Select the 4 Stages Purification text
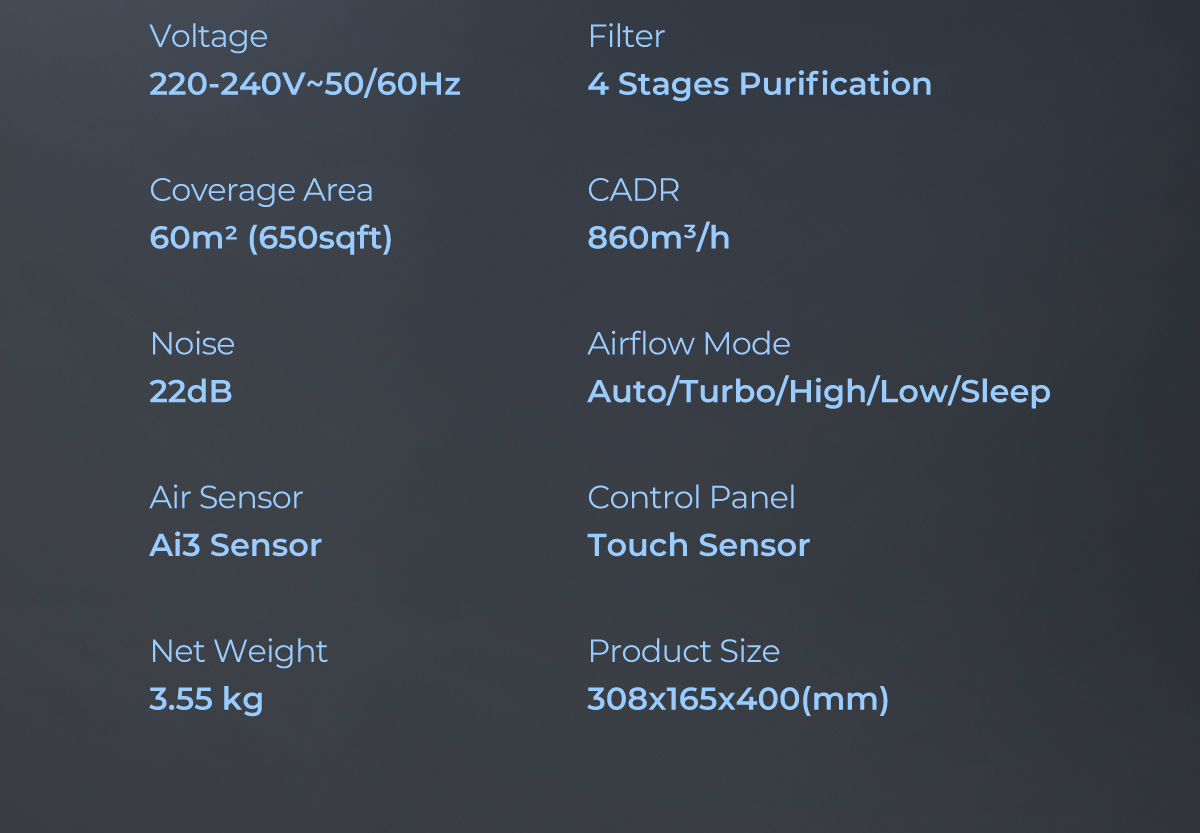The image size is (1200, 833). point(759,84)
